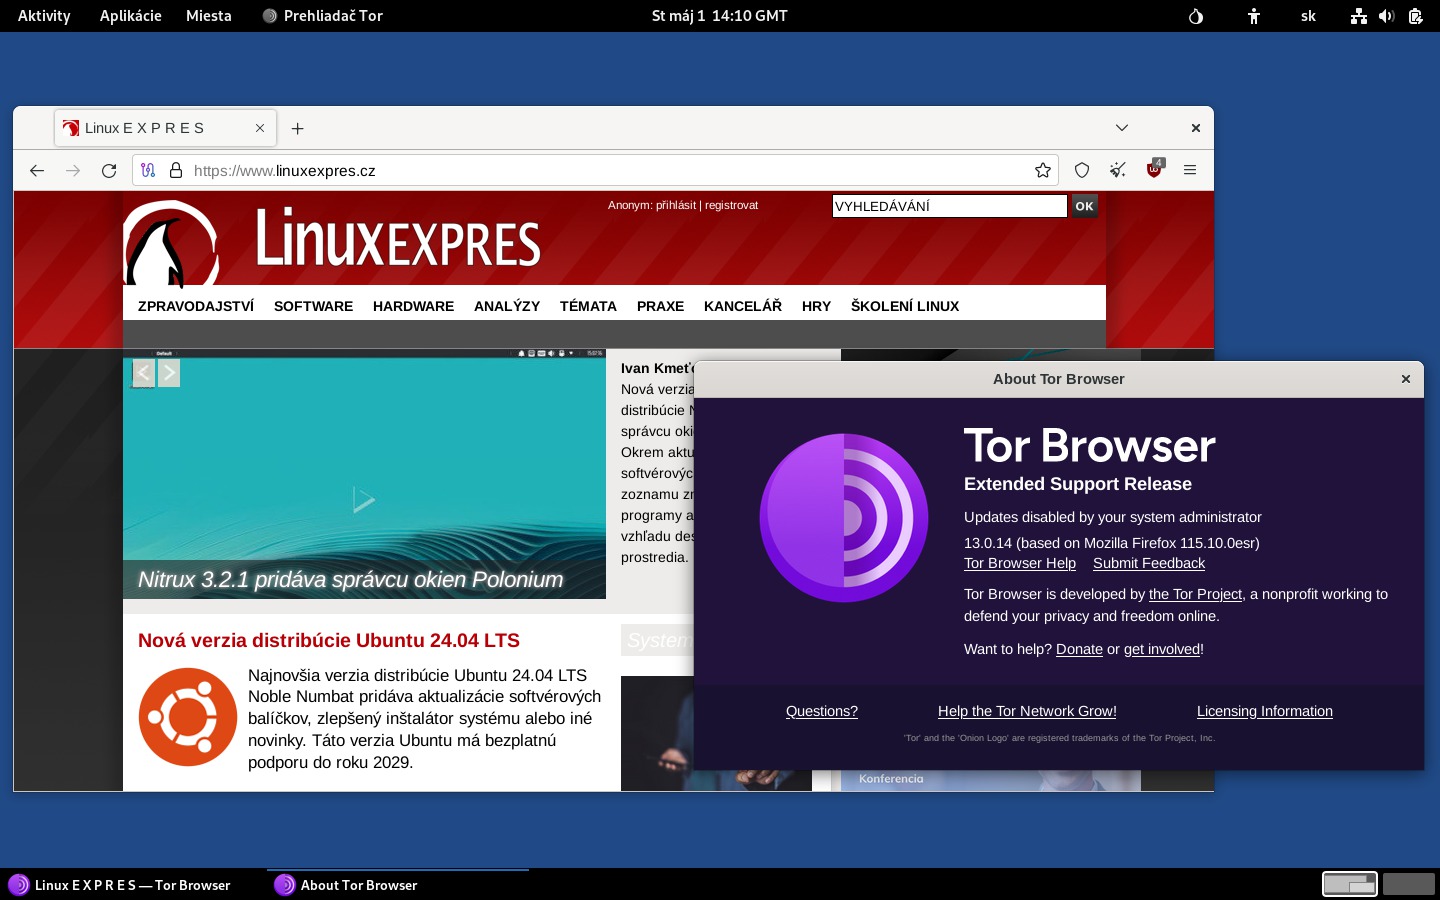The image size is (1440, 900).
Task: Open the Tor circuit display icon
Action: [x=148, y=171]
